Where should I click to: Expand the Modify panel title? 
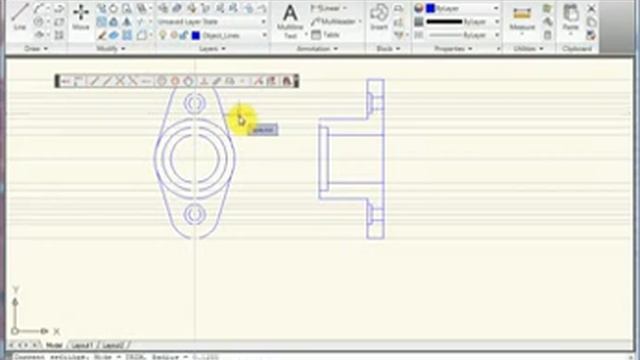tap(110, 49)
